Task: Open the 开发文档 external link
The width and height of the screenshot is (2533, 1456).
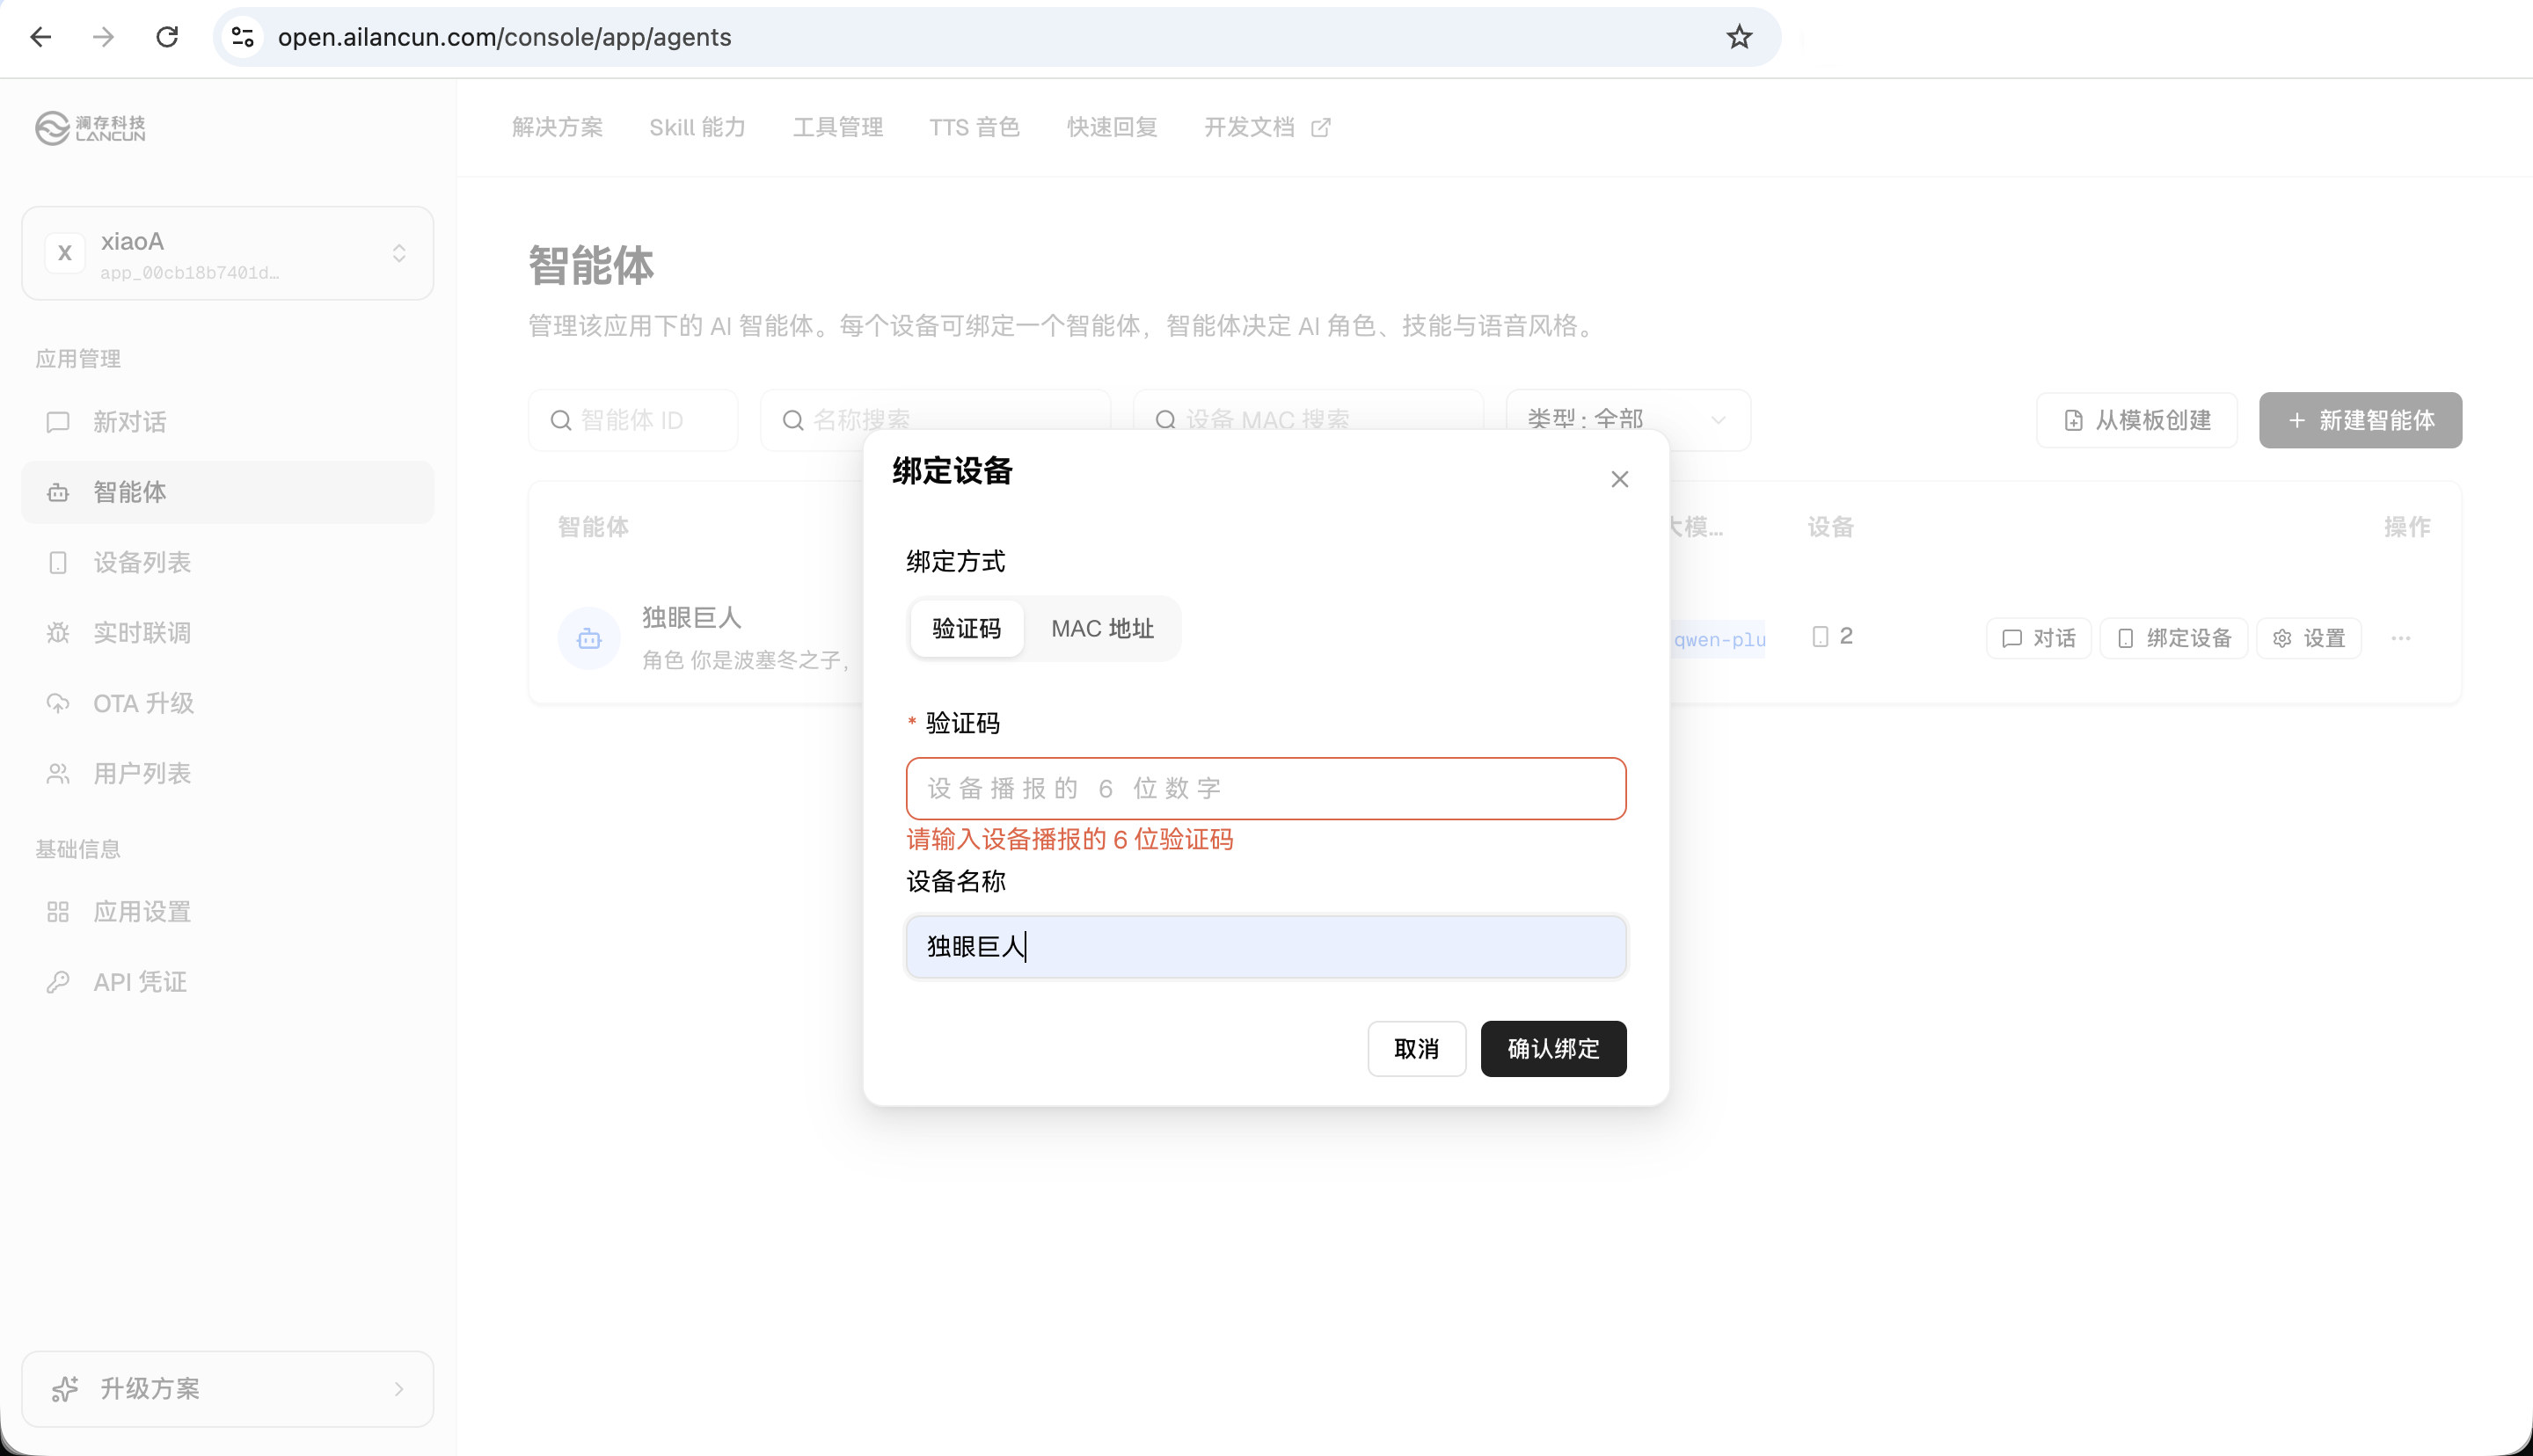Action: (1267, 127)
